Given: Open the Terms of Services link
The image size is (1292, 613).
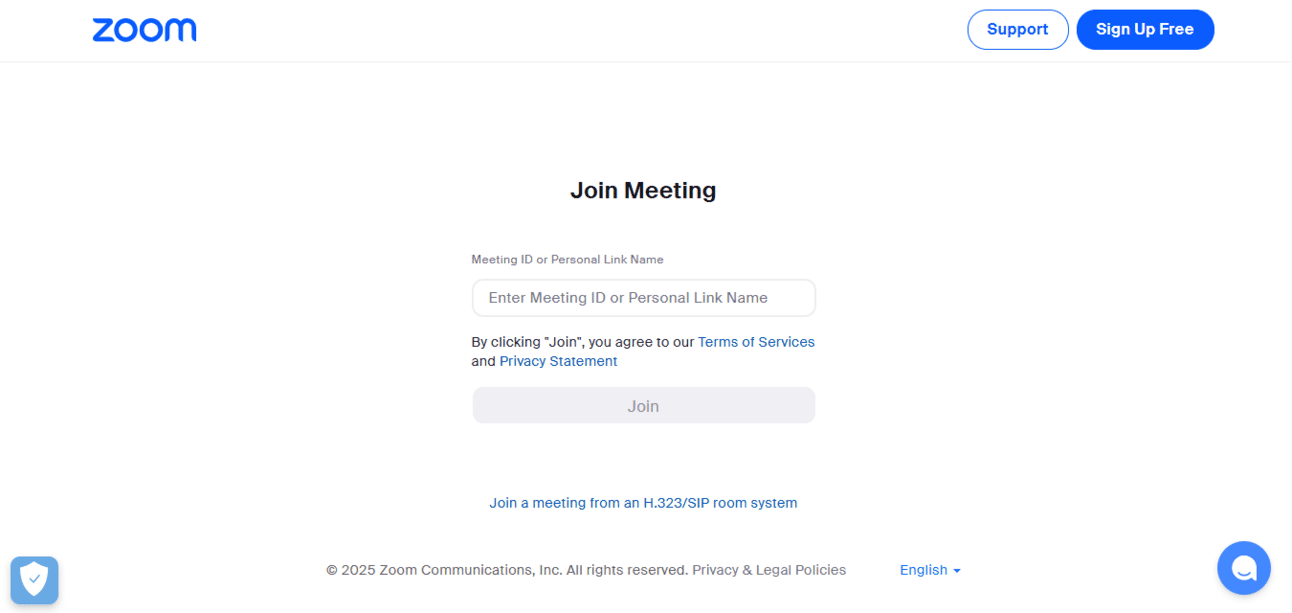Looking at the screenshot, I should 756,342.
